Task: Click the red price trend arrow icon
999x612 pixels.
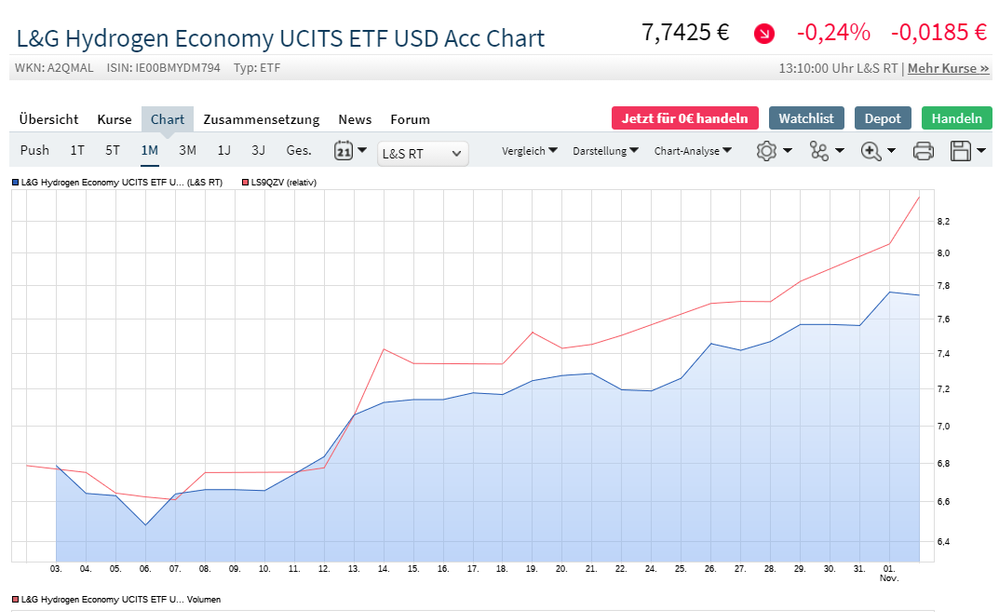Action: click(x=764, y=33)
